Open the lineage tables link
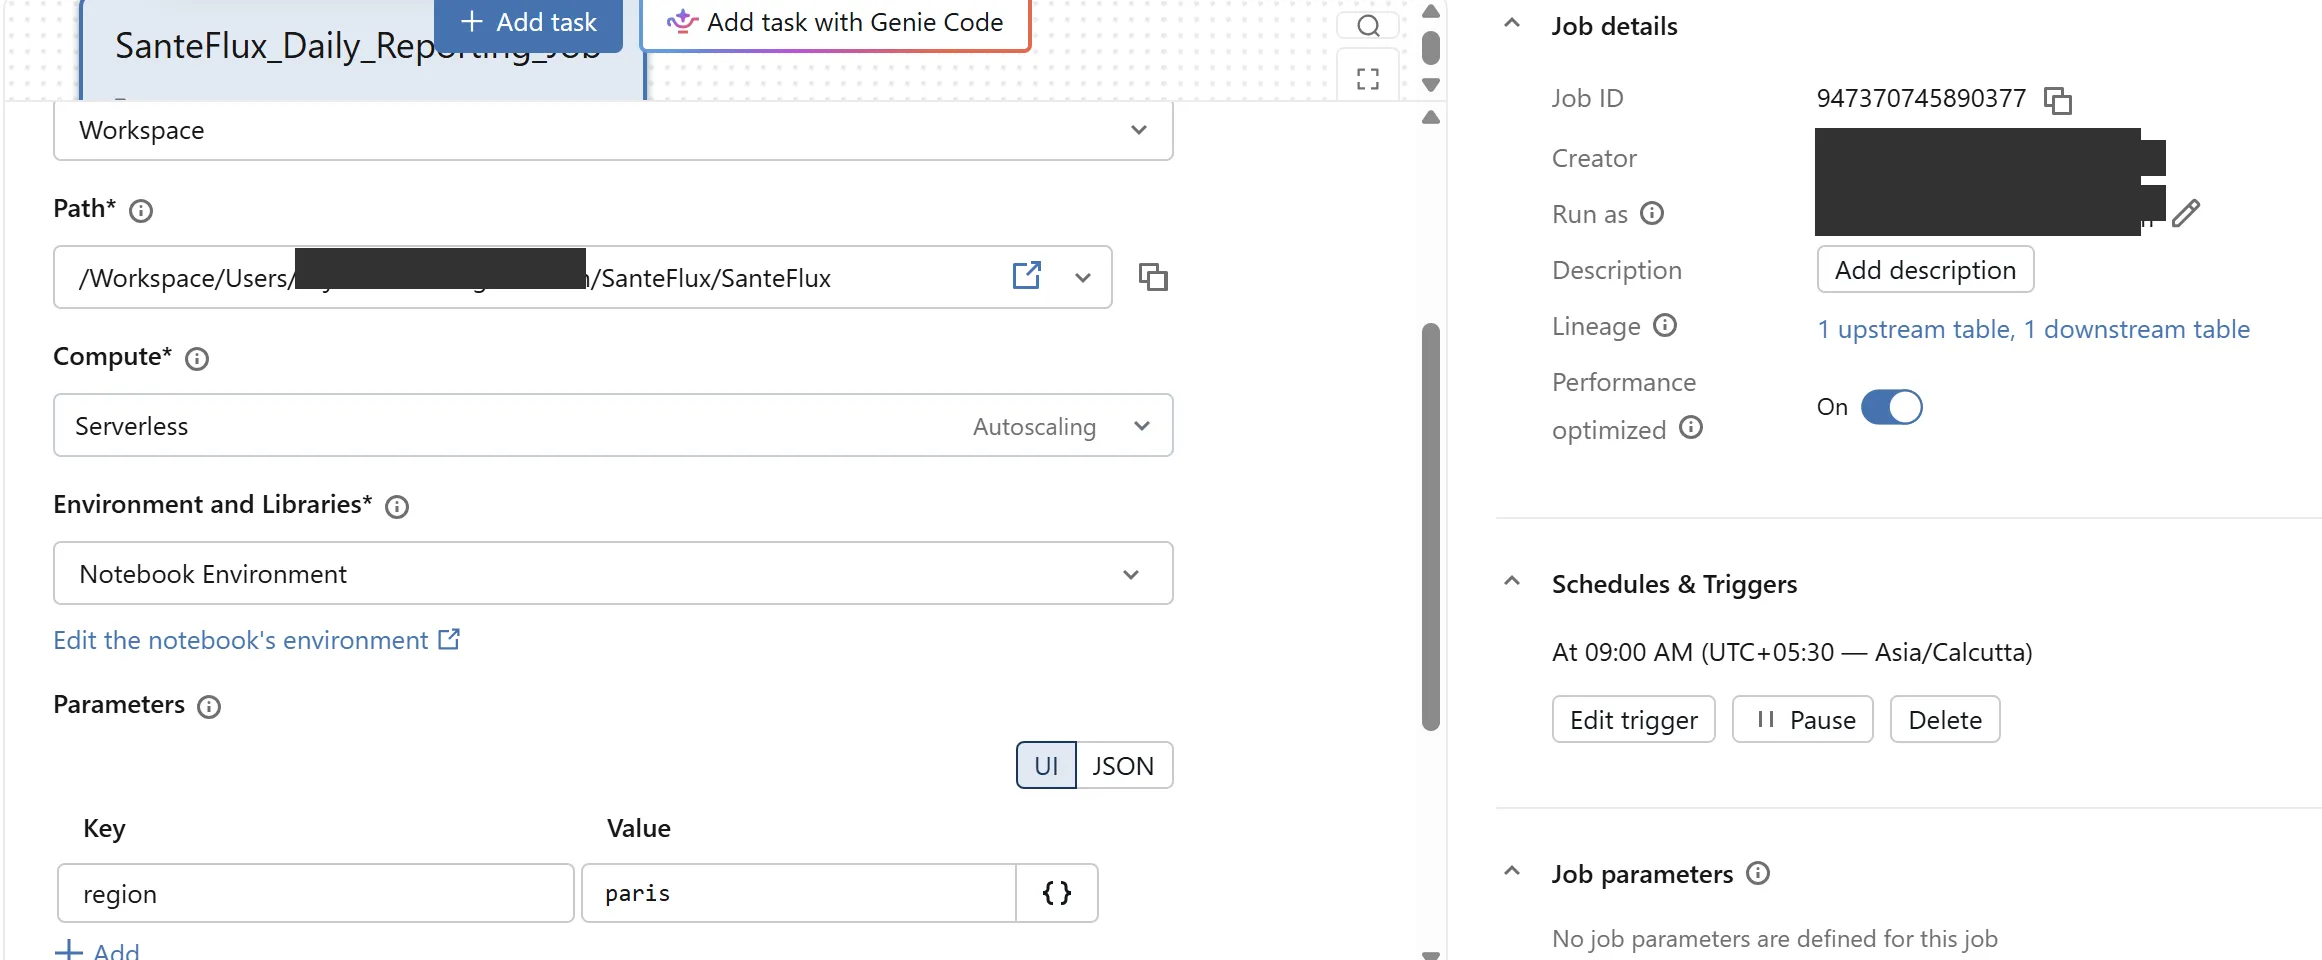Viewport: 2322px width, 960px height. 2033,329
